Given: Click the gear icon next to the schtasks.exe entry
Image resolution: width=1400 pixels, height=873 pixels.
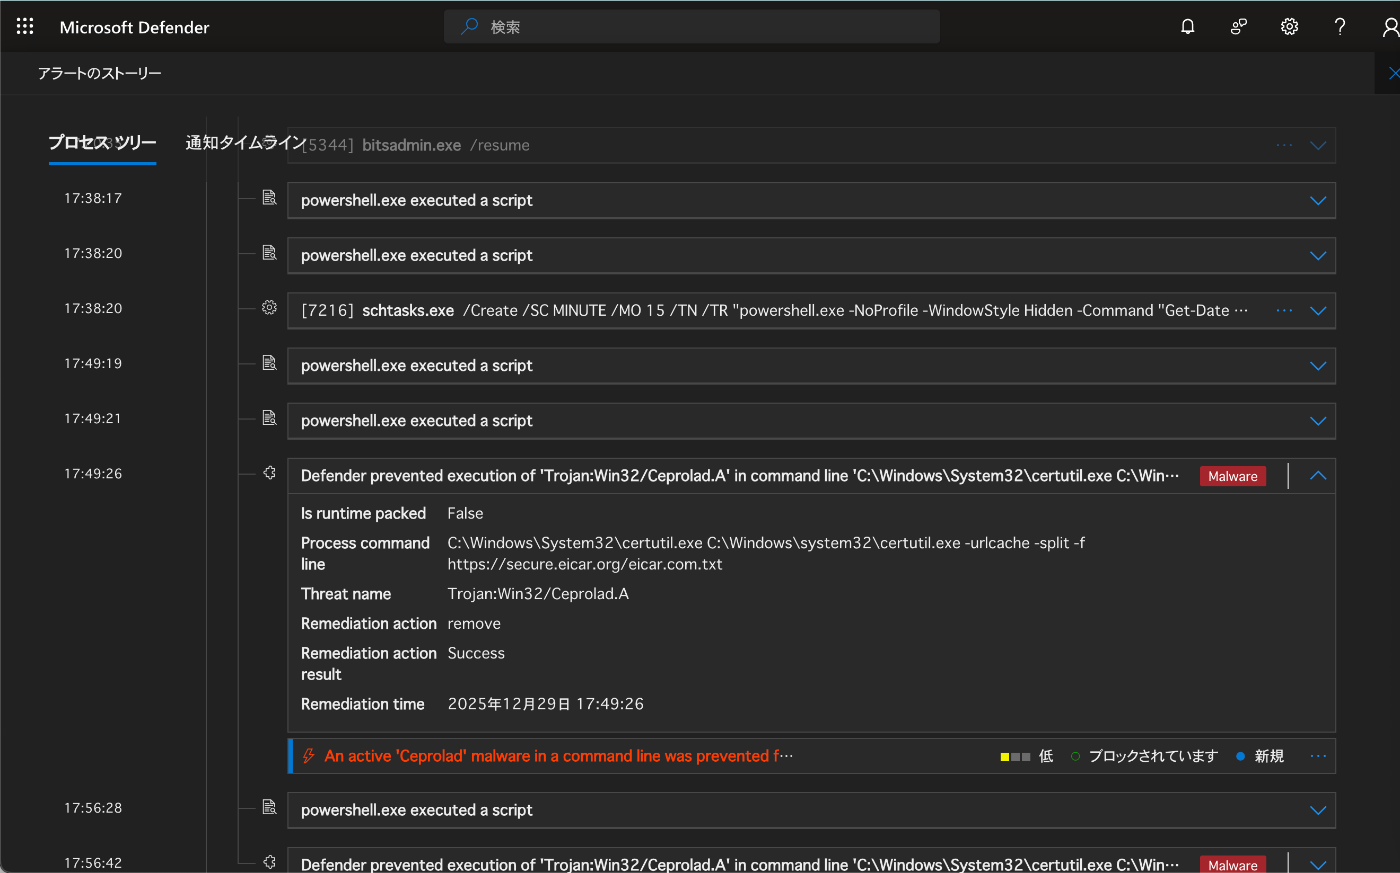Looking at the screenshot, I should click(269, 308).
